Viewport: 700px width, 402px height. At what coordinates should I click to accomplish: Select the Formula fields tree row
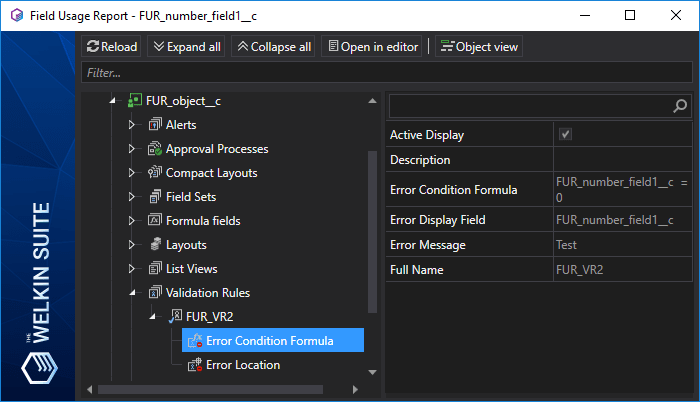pyautogui.click(x=203, y=221)
